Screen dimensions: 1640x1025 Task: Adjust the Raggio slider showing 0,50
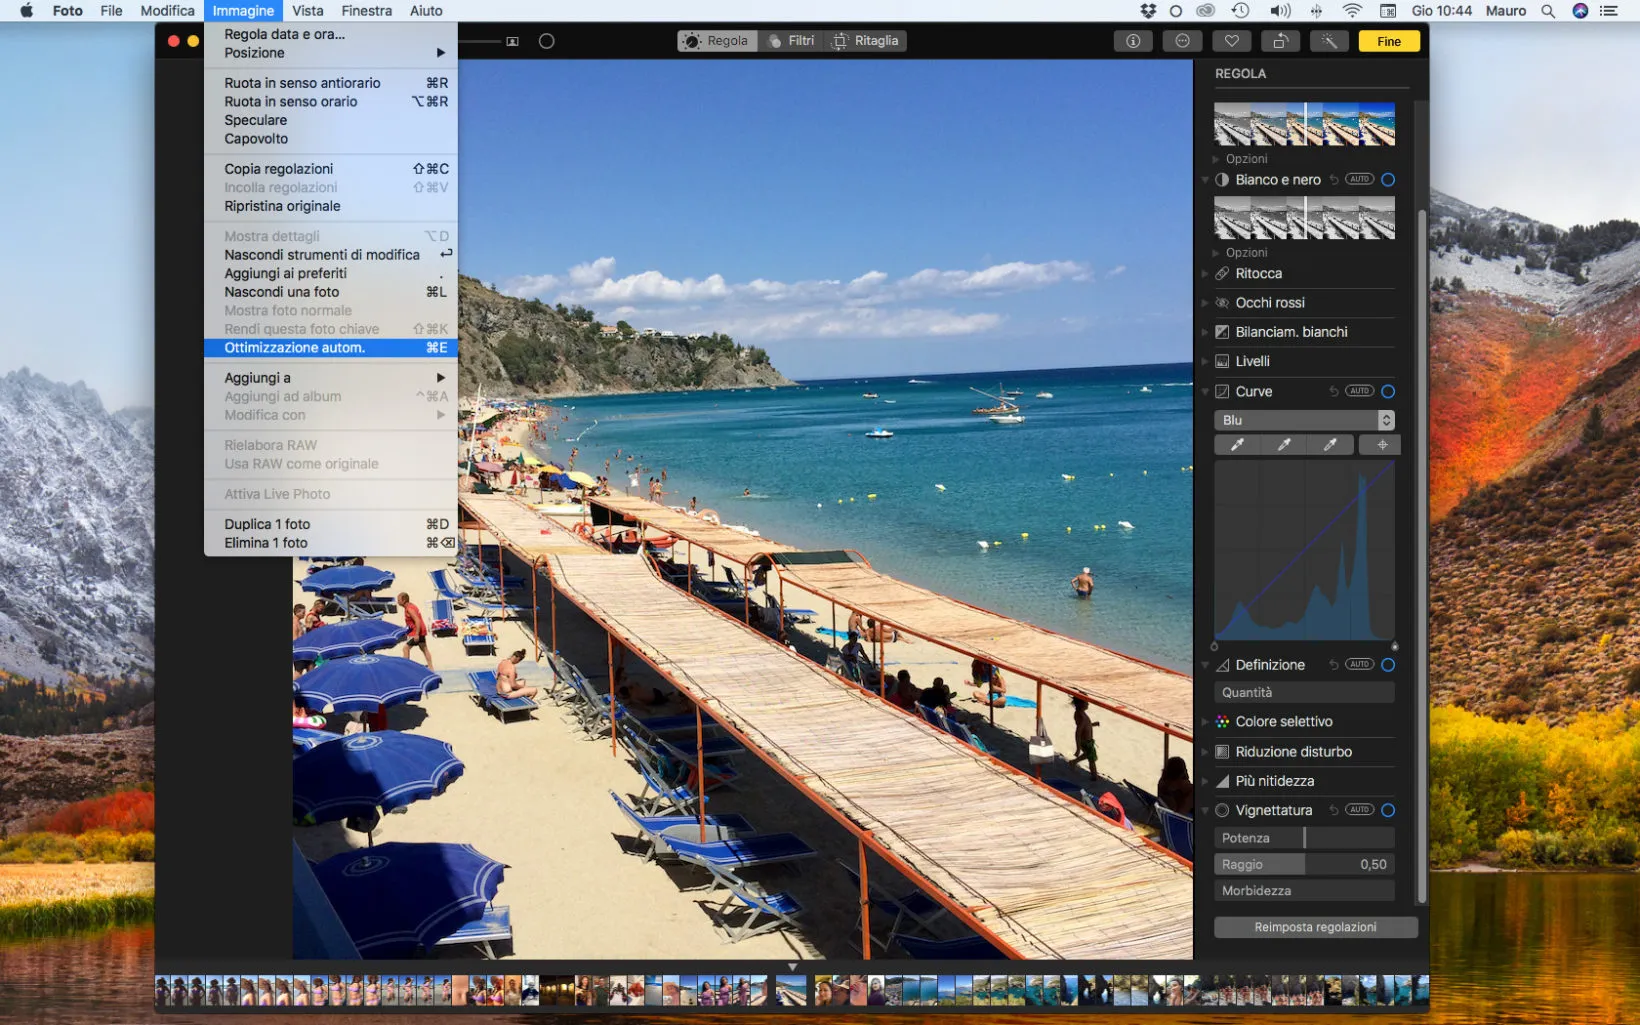[1304, 864]
